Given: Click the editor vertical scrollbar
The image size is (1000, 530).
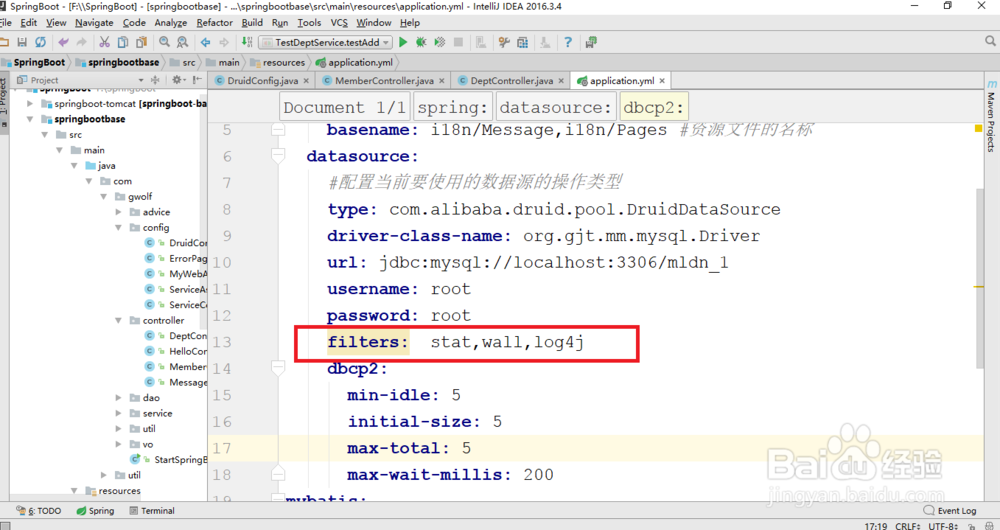Looking at the screenshot, I should [980, 277].
